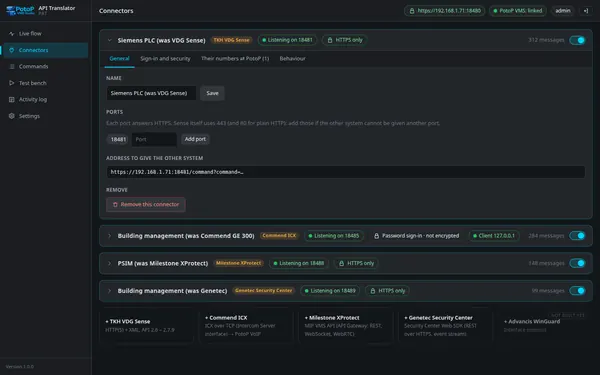The width and height of the screenshot is (600, 375).
Task: Open the Sign-in and security tab
Action: click(165, 59)
